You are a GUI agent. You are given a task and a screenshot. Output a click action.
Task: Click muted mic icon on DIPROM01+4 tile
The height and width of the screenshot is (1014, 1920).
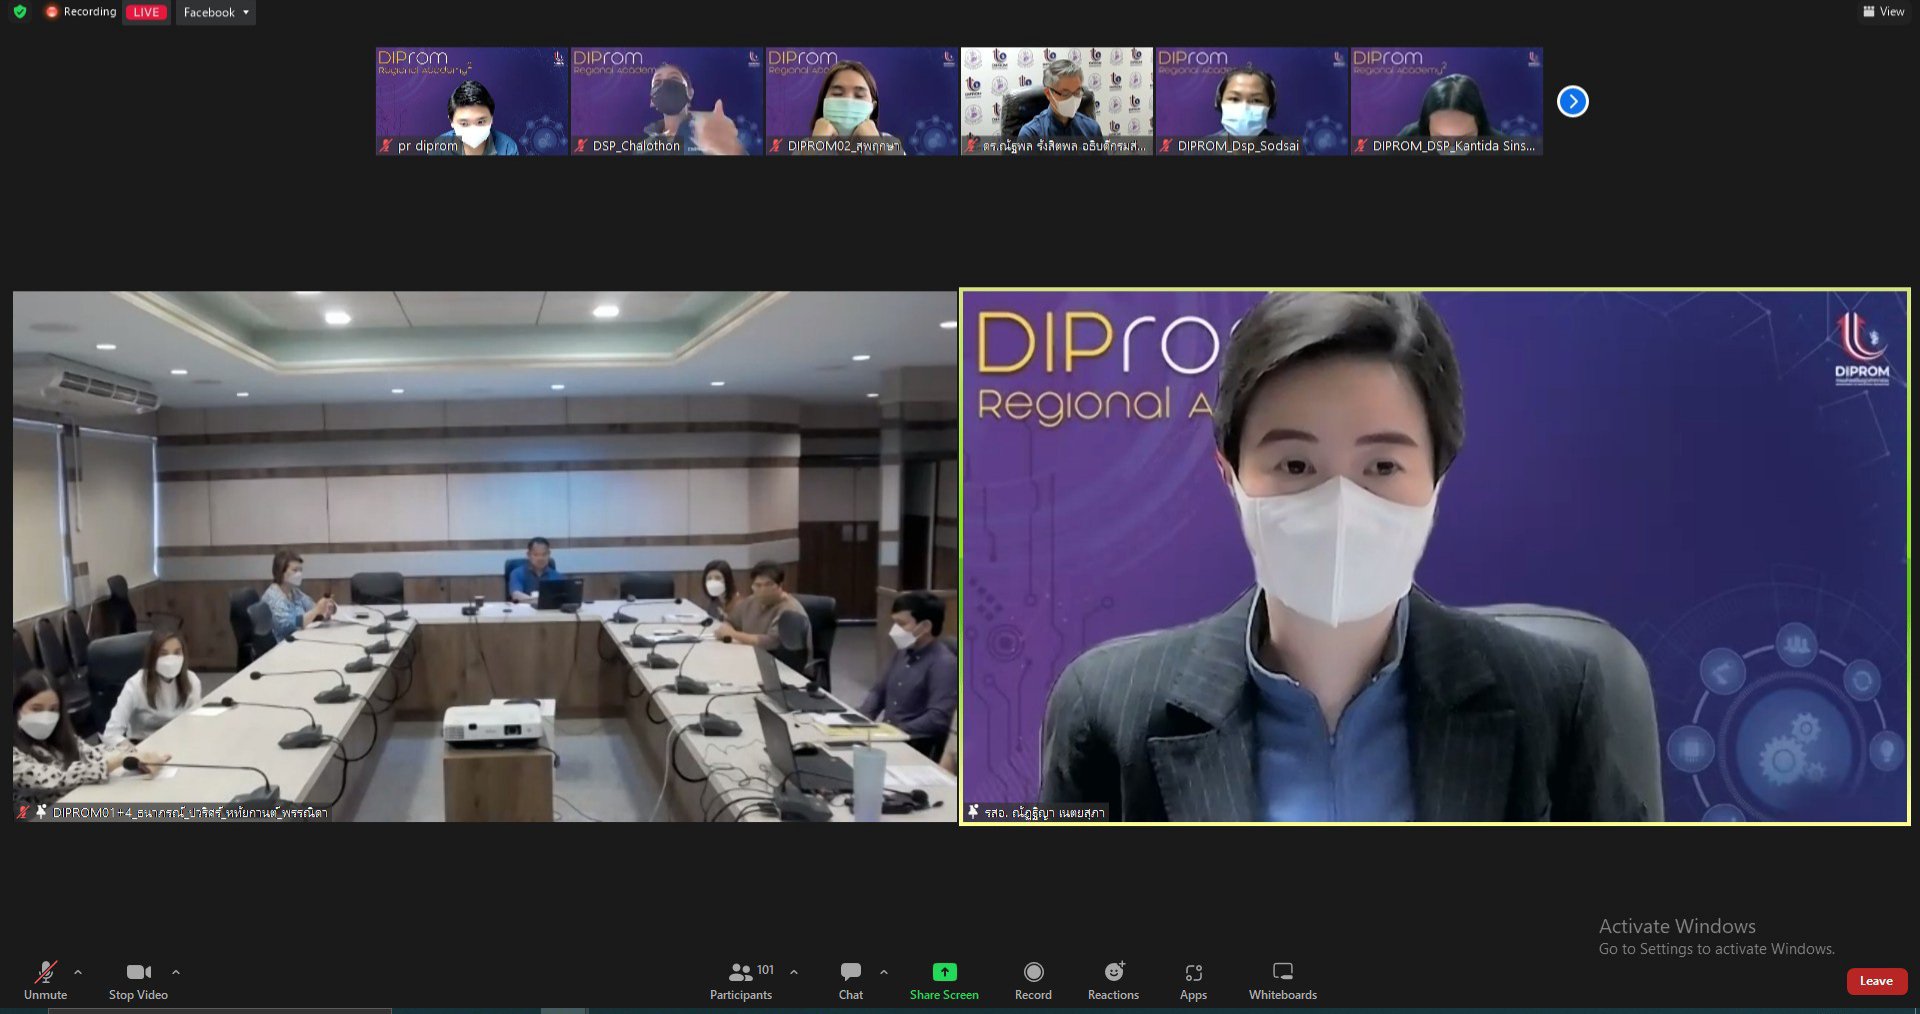click(x=23, y=812)
